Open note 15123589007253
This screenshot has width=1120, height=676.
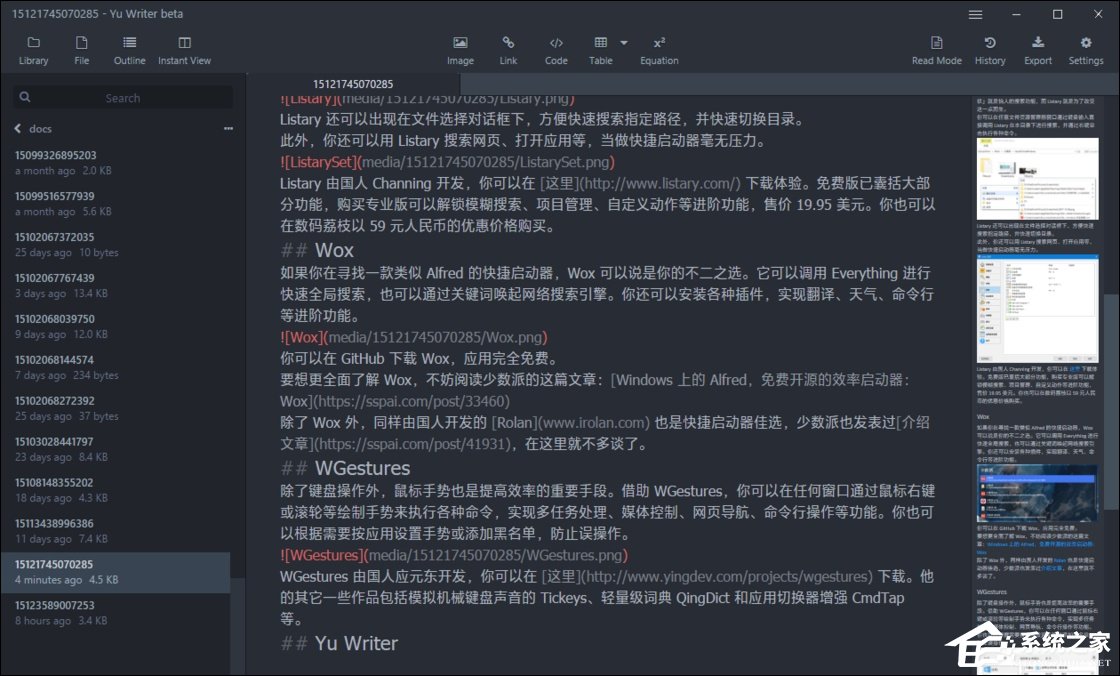116,613
